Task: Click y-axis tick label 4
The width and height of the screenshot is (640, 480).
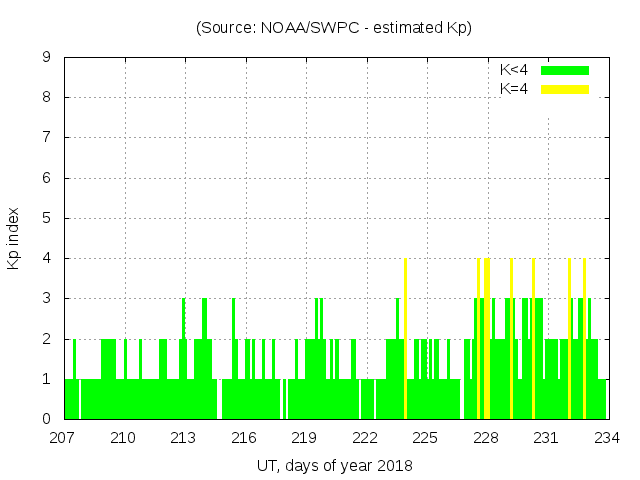Action: tap(47, 258)
